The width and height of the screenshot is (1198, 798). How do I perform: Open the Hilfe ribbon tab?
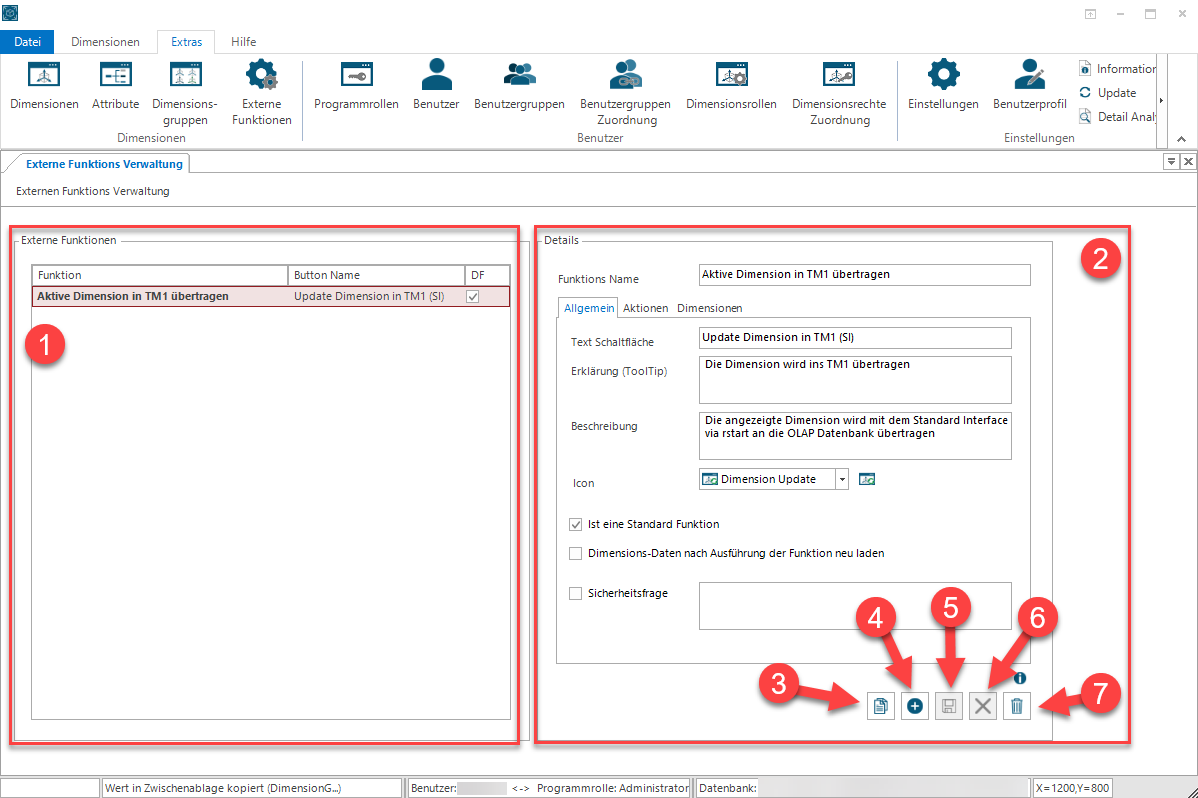click(244, 42)
